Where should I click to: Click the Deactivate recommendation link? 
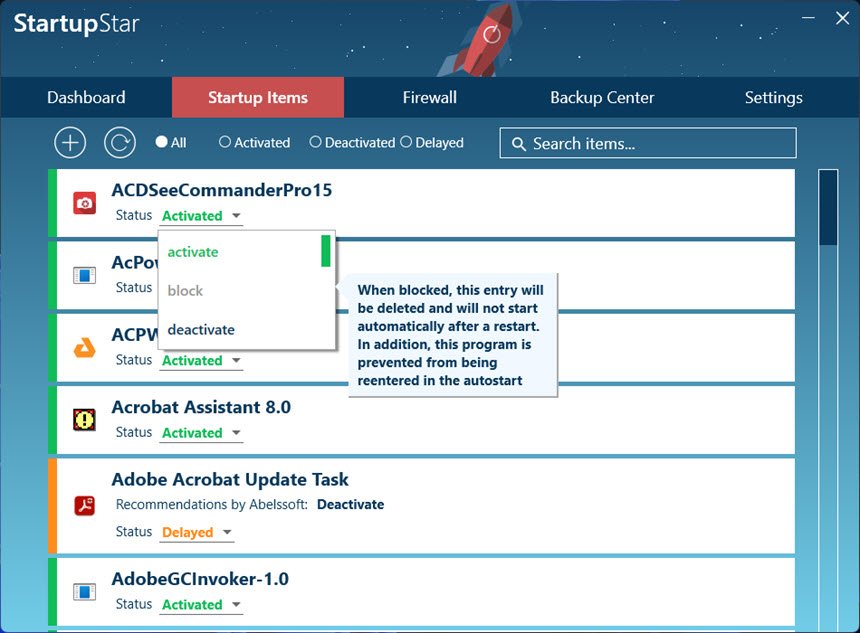click(x=350, y=504)
